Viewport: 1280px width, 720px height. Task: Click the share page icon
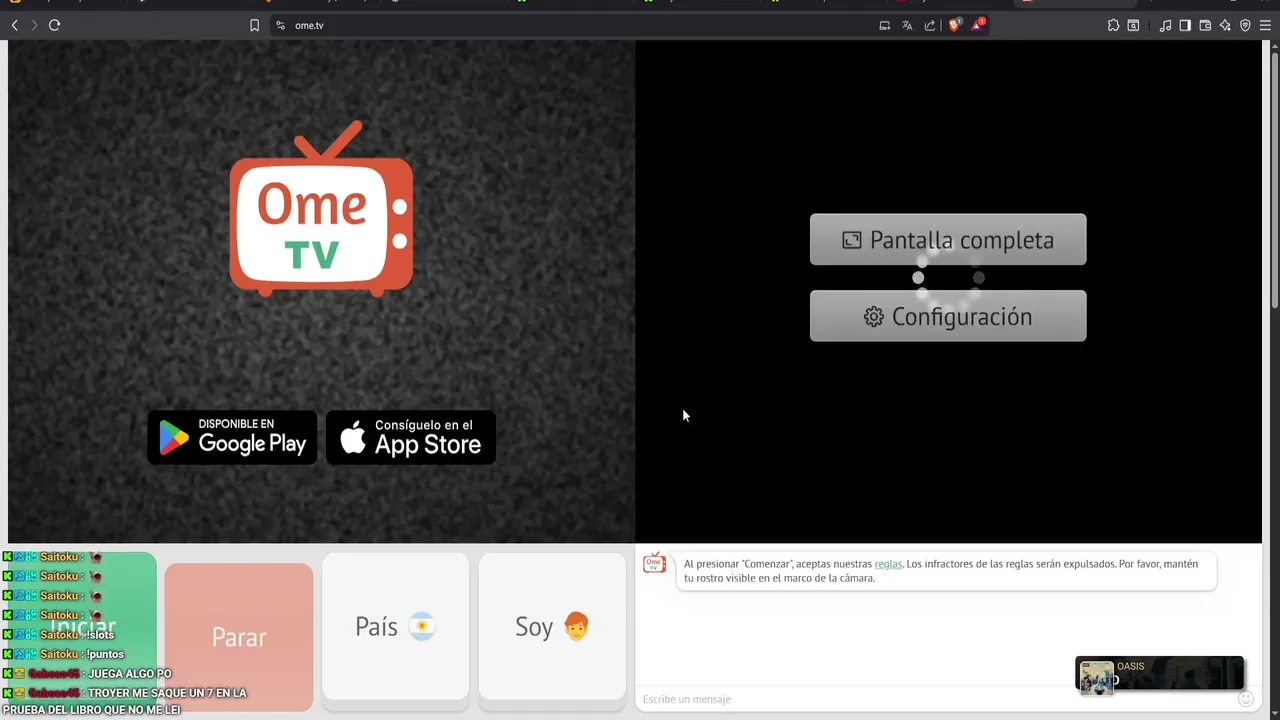(x=930, y=25)
